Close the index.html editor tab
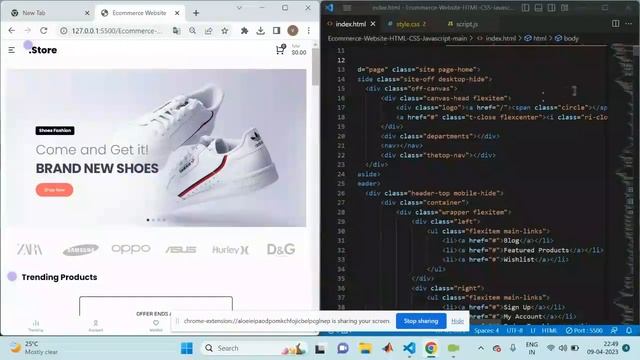The image size is (640, 360). (x=373, y=24)
